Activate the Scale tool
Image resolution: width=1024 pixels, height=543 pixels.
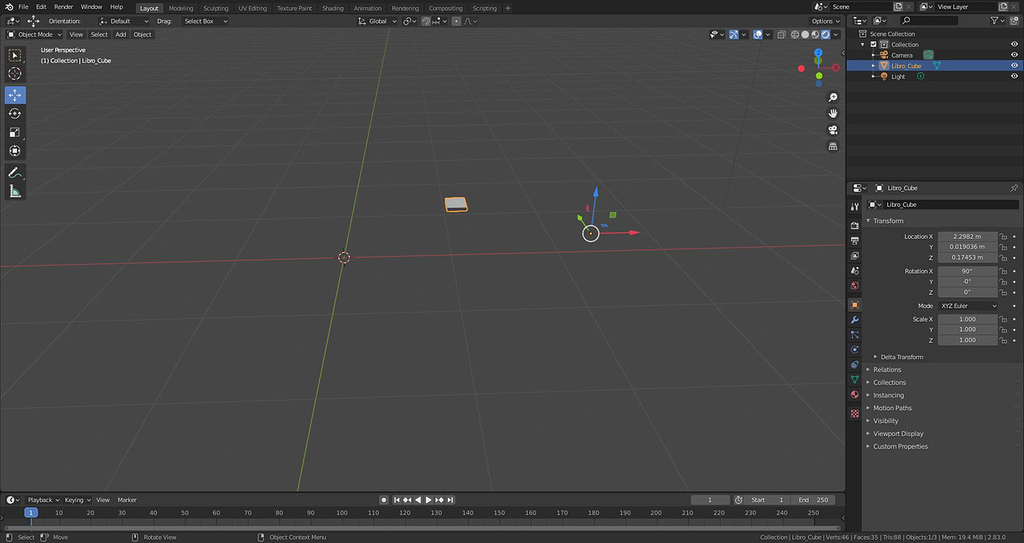pos(15,132)
